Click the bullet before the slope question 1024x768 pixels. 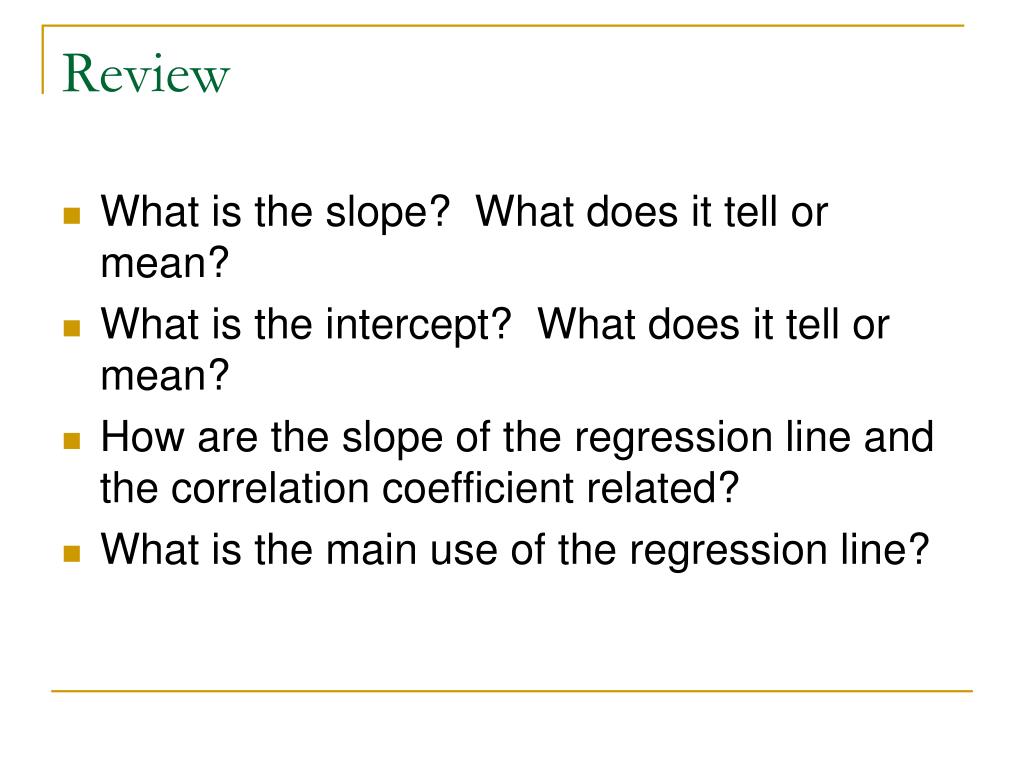(72, 216)
